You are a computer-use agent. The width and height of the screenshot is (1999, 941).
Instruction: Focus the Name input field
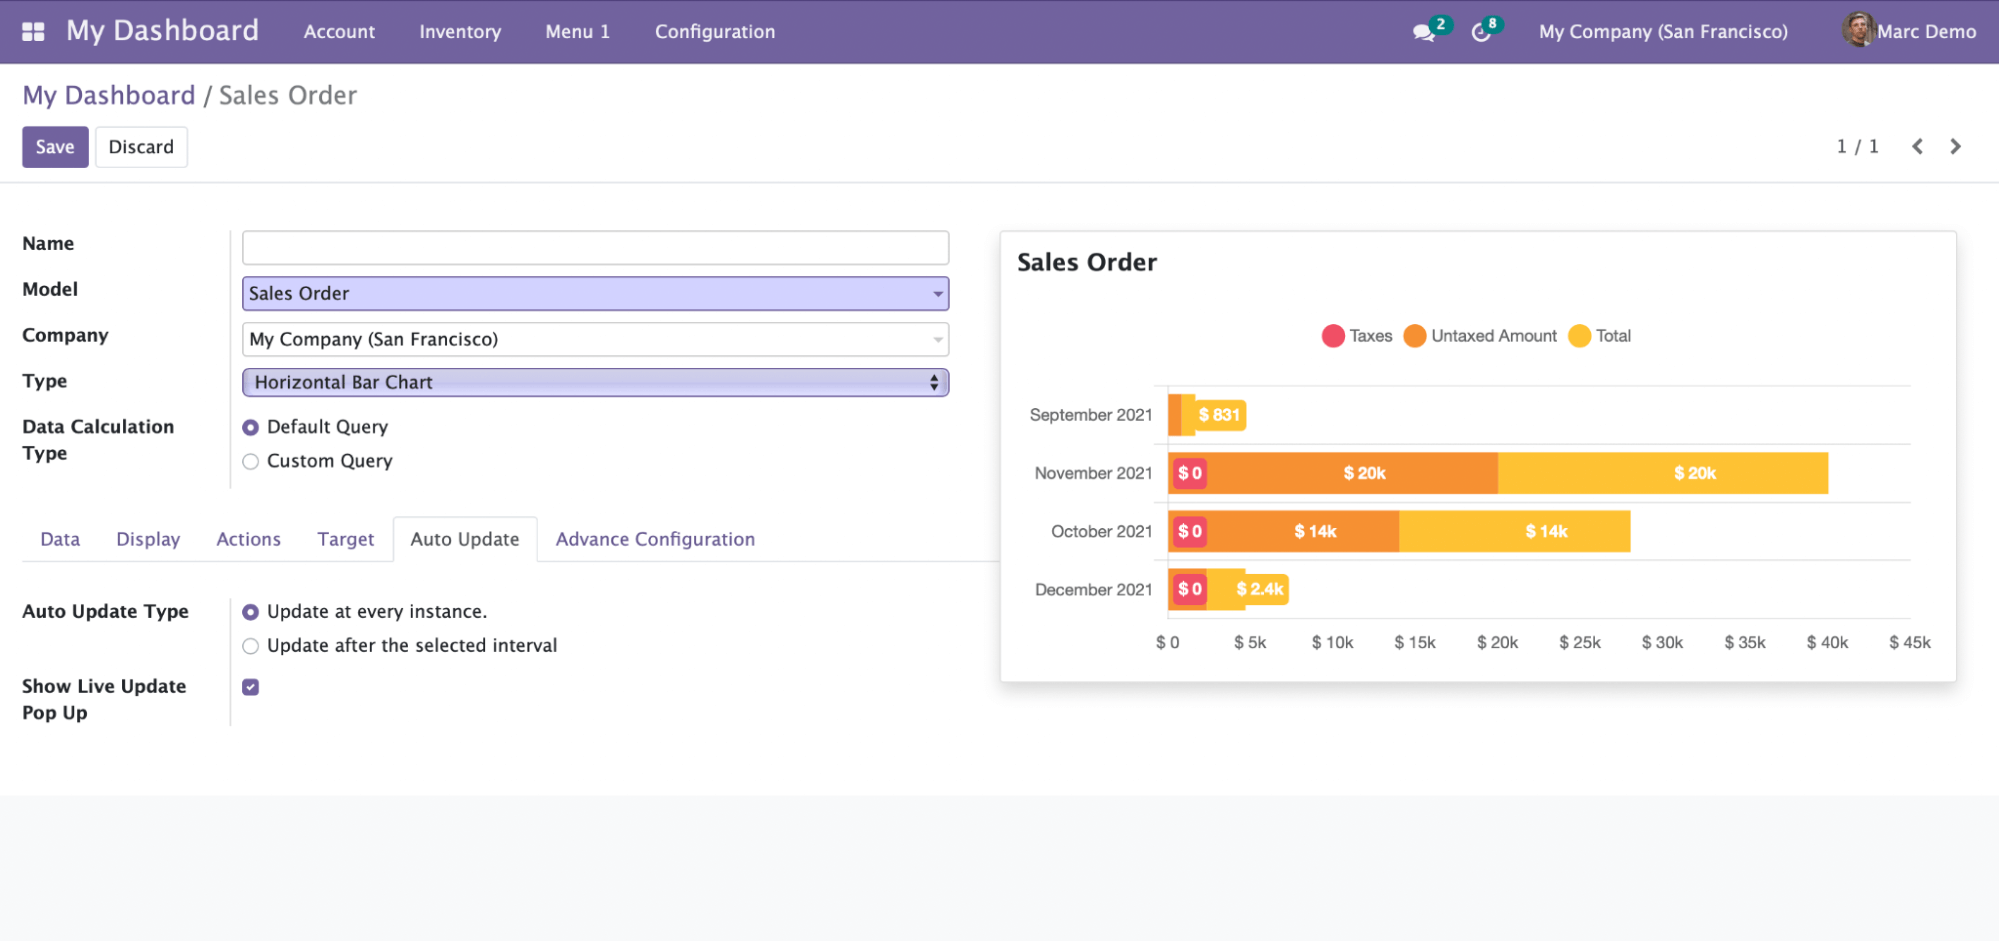595,248
